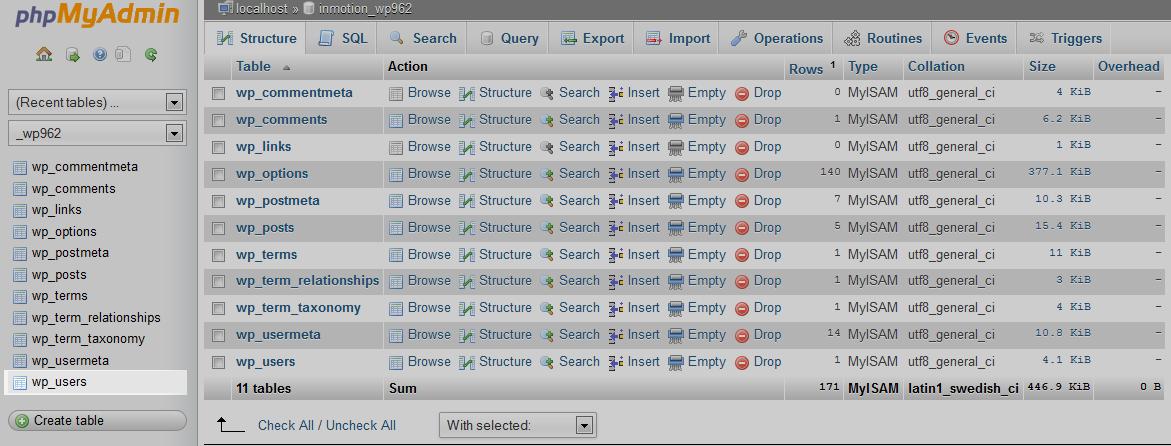Check the wp_usermeta row checkbox
Image resolution: width=1171 pixels, height=446 pixels.
pyautogui.click(x=218, y=335)
